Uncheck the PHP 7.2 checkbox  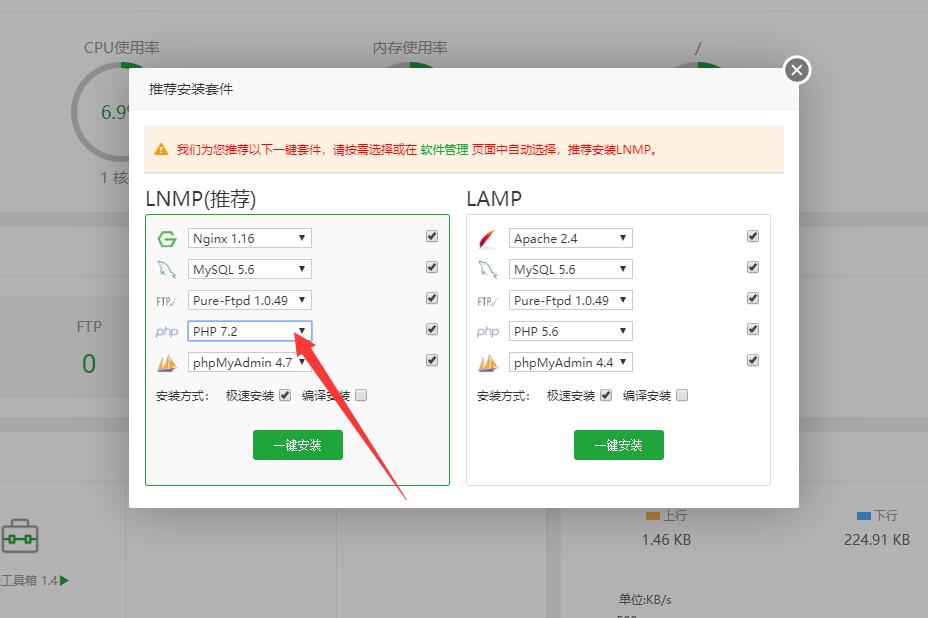tap(432, 329)
